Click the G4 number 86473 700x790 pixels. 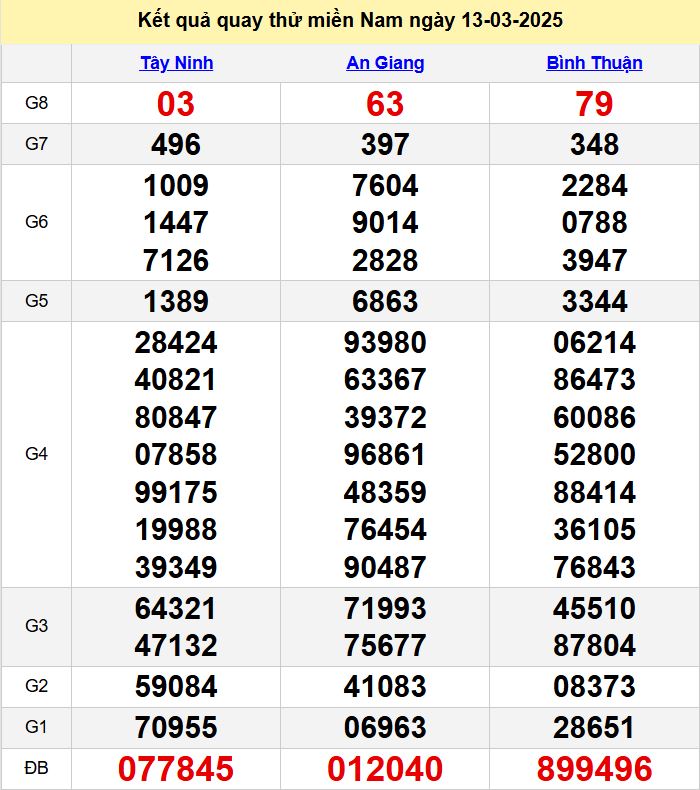point(594,380)
